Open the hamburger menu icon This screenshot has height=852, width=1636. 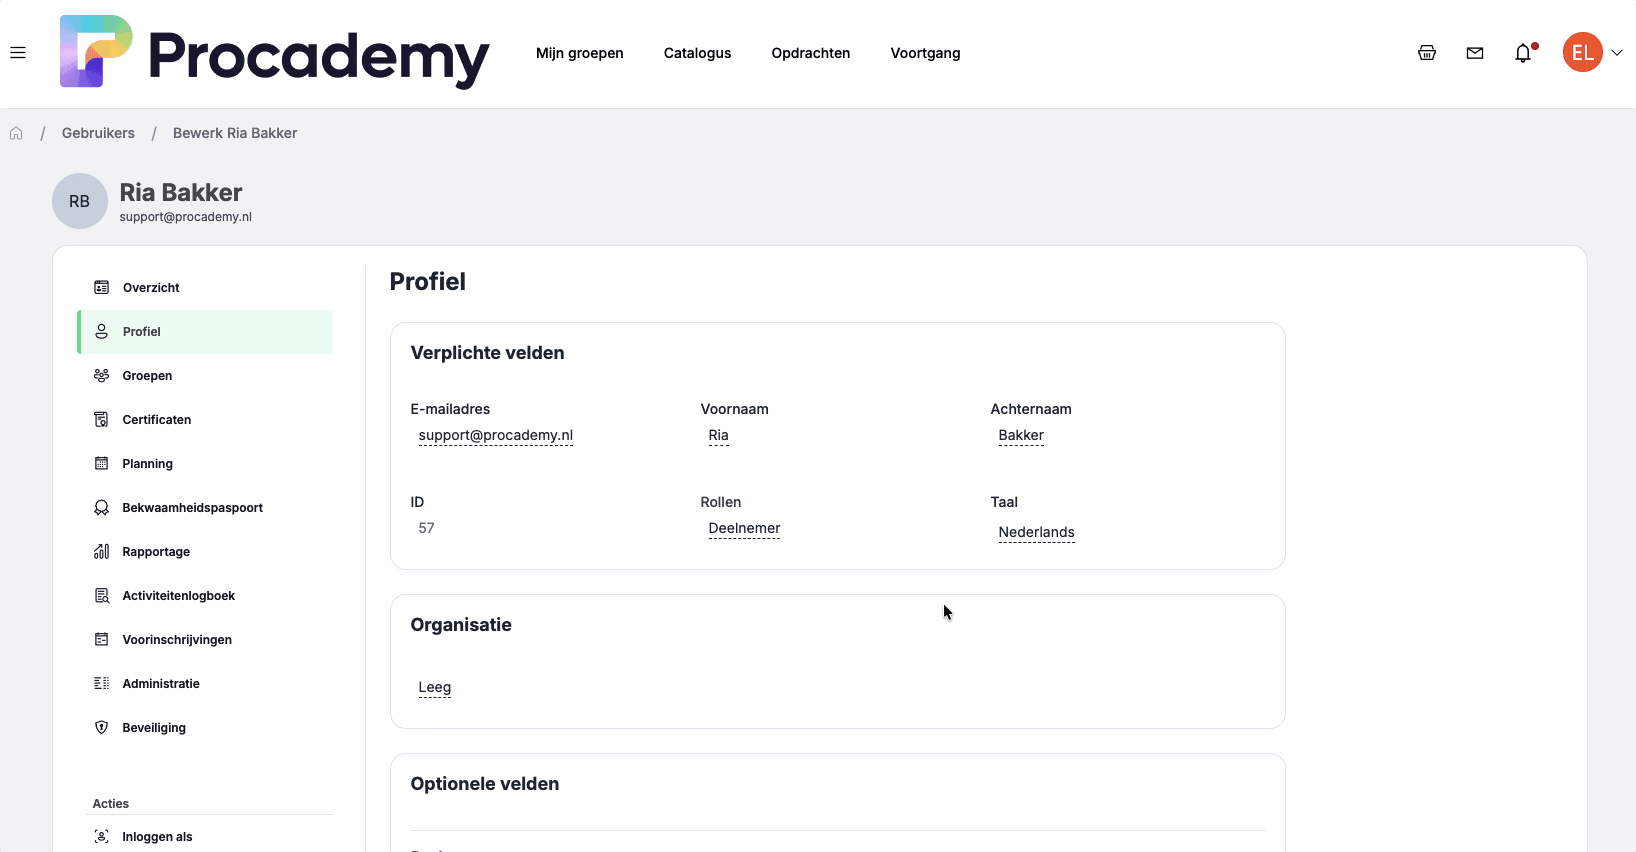tap(18, 53)
